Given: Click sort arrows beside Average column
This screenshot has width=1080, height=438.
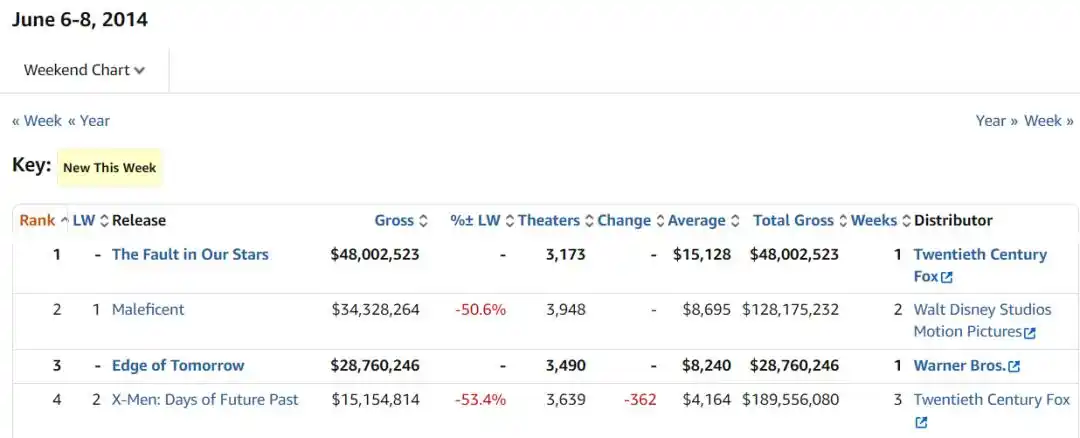Looking at the screenshot, I should coord(735,221).
